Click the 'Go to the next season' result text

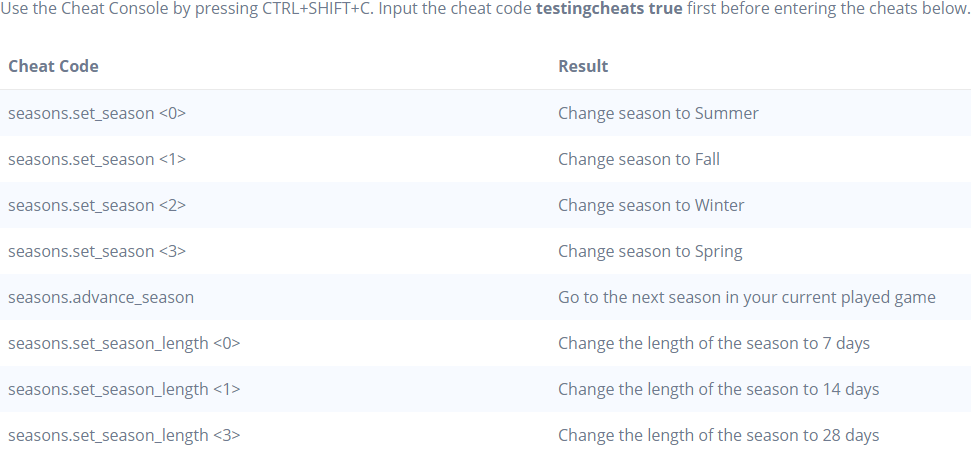[746, 297]
